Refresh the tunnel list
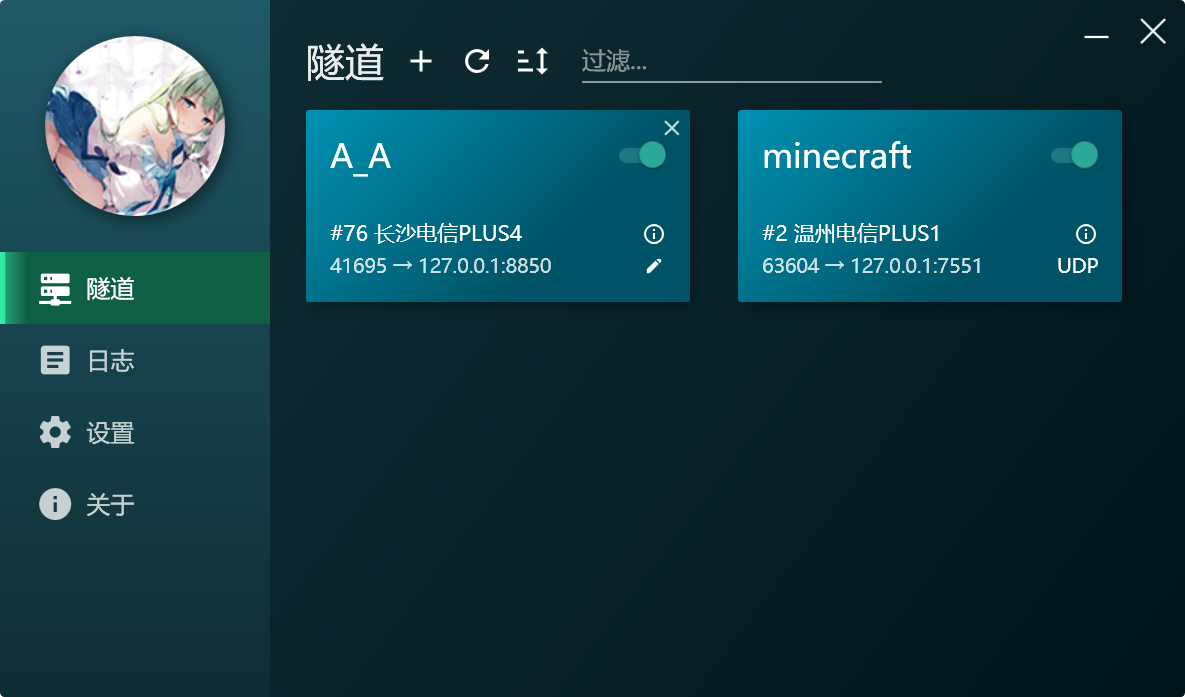The height and width of the screenshot is (697, 1185). 477,61
